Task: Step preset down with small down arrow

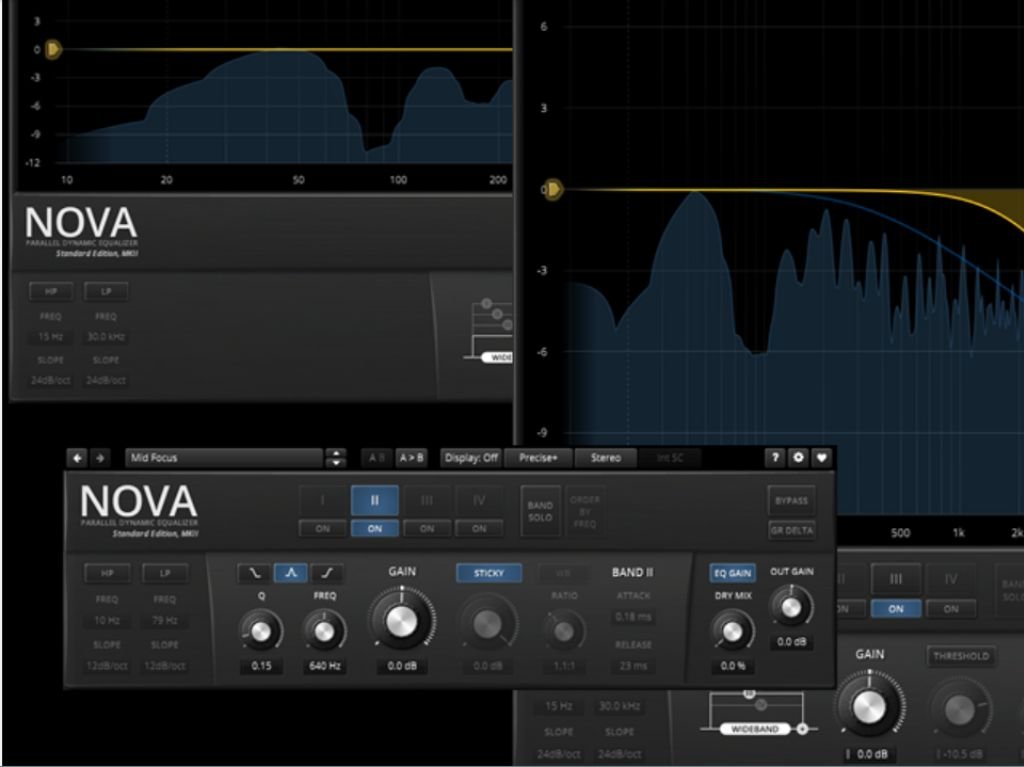Action: click(336, 463)
